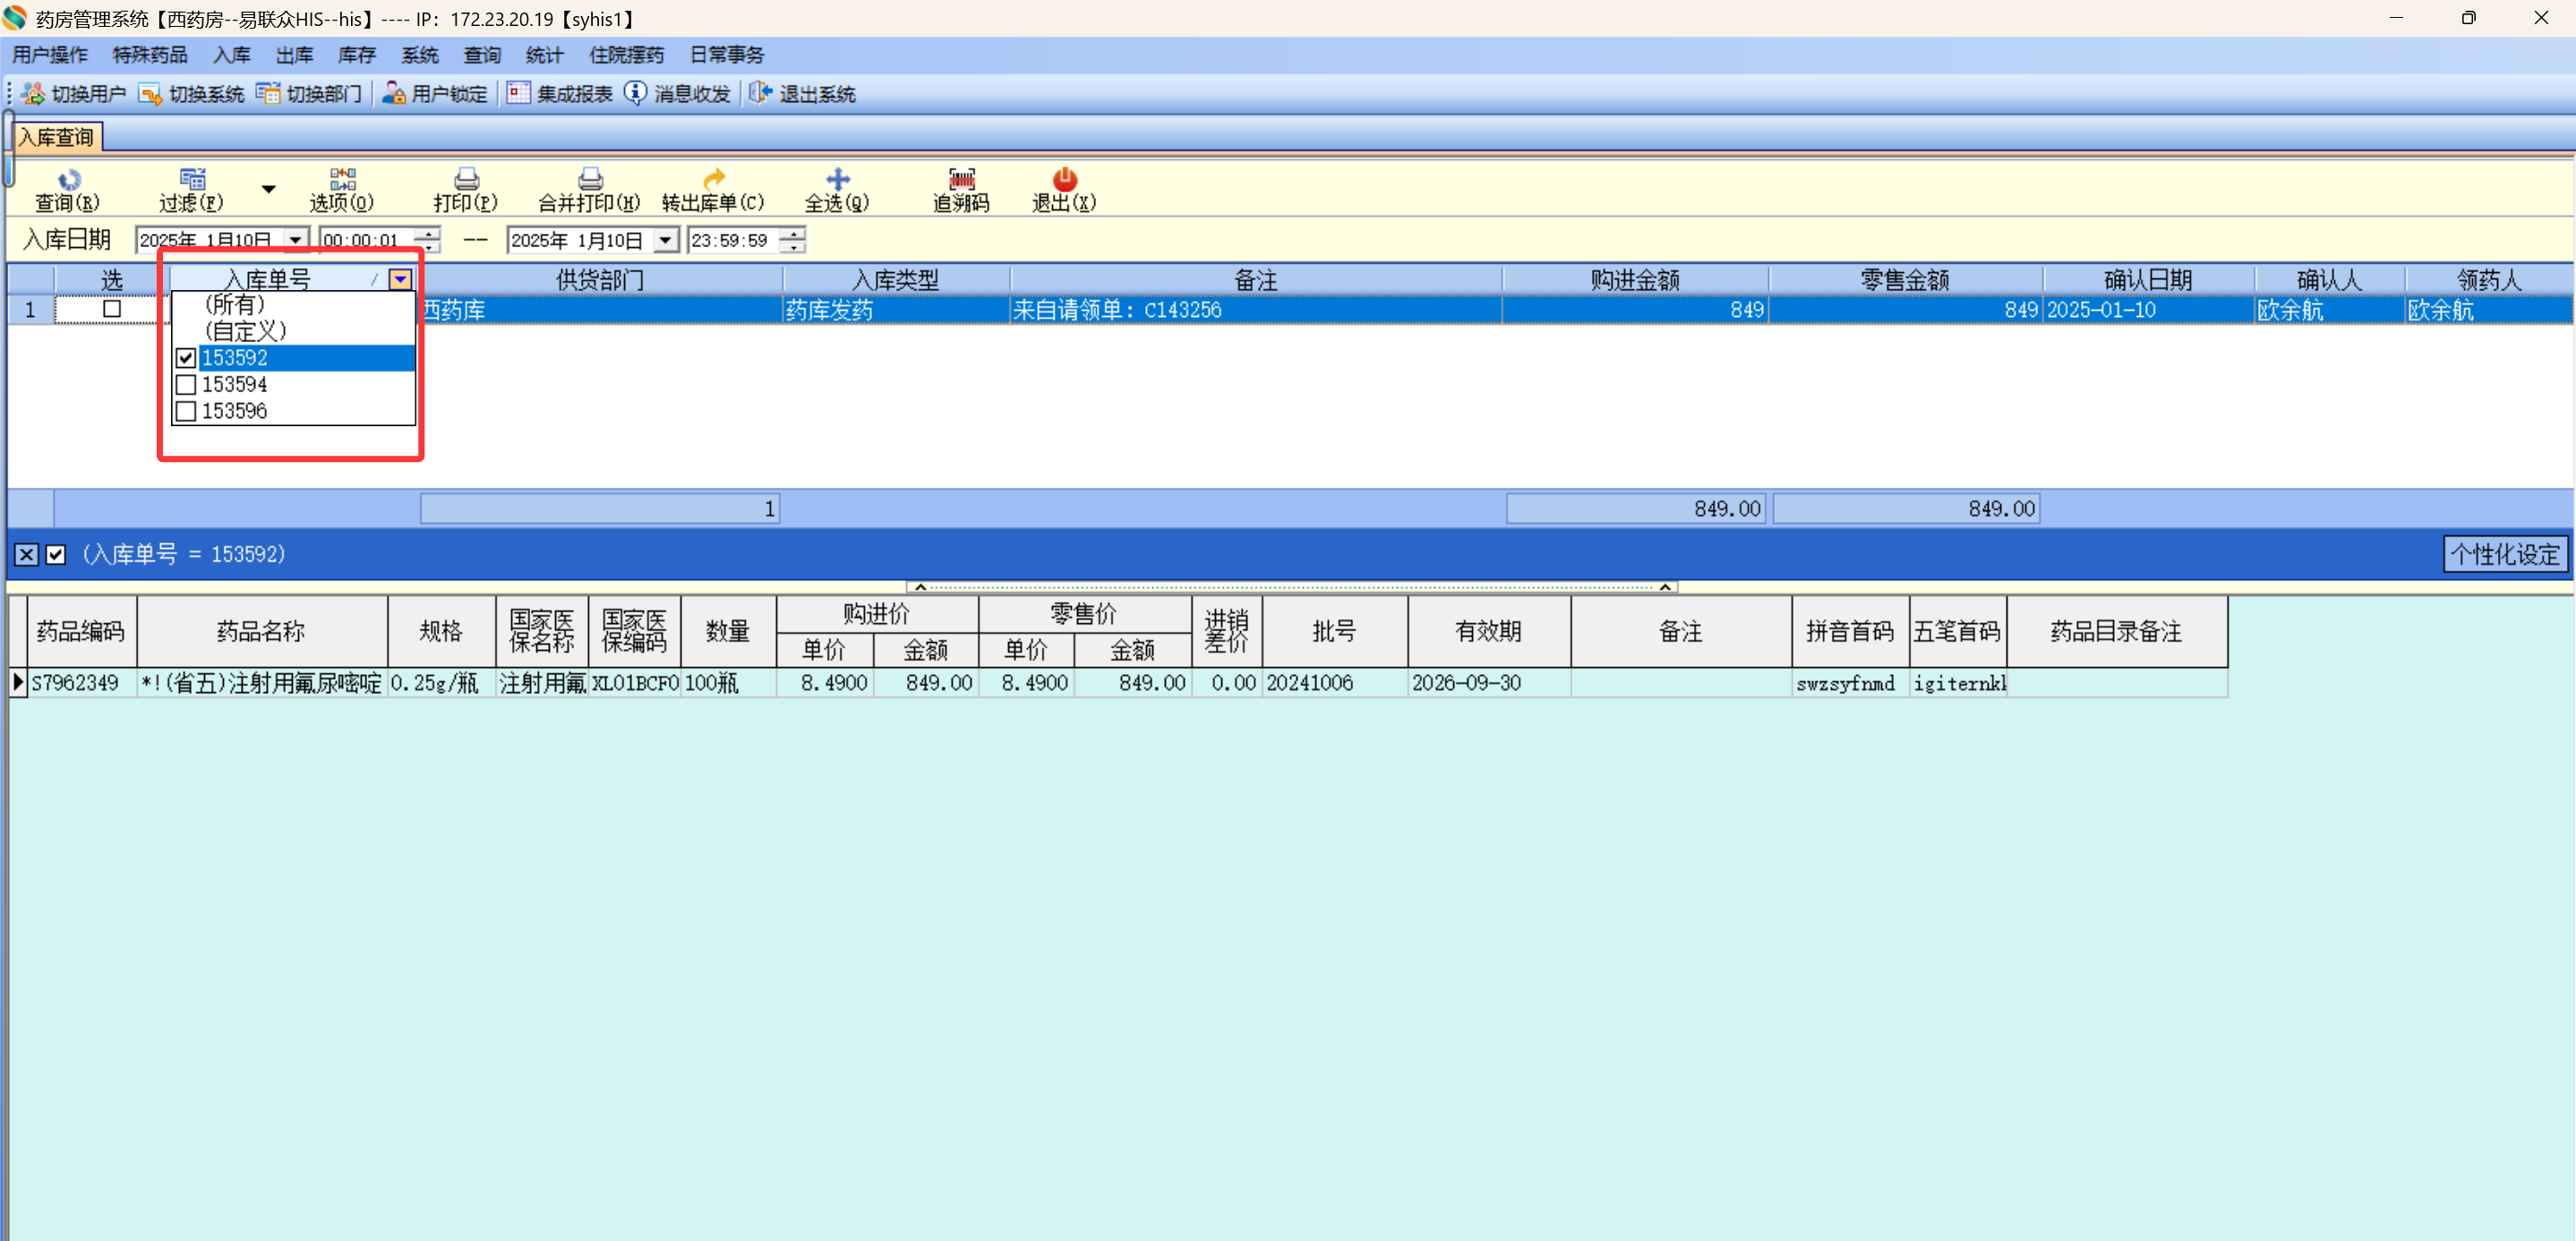Click the 追溯码 barcode icon
The height and width of the screenshot is (1241, 2576).
[961, 180]
